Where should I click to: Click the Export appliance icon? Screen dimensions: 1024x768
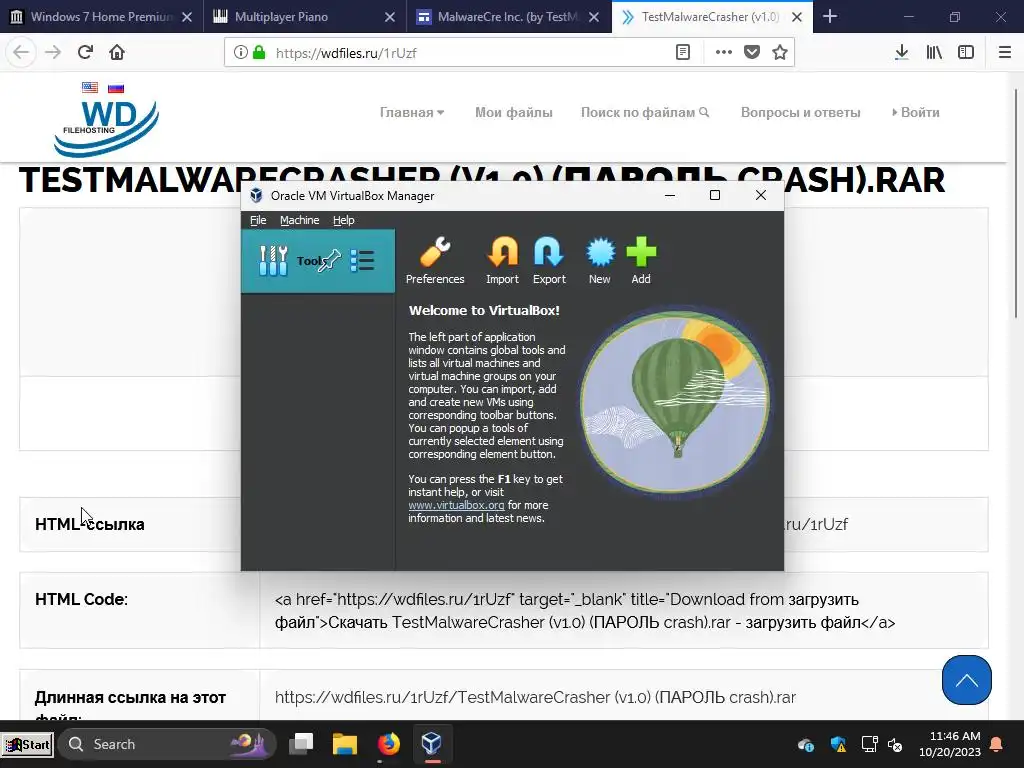coord(549,261)
